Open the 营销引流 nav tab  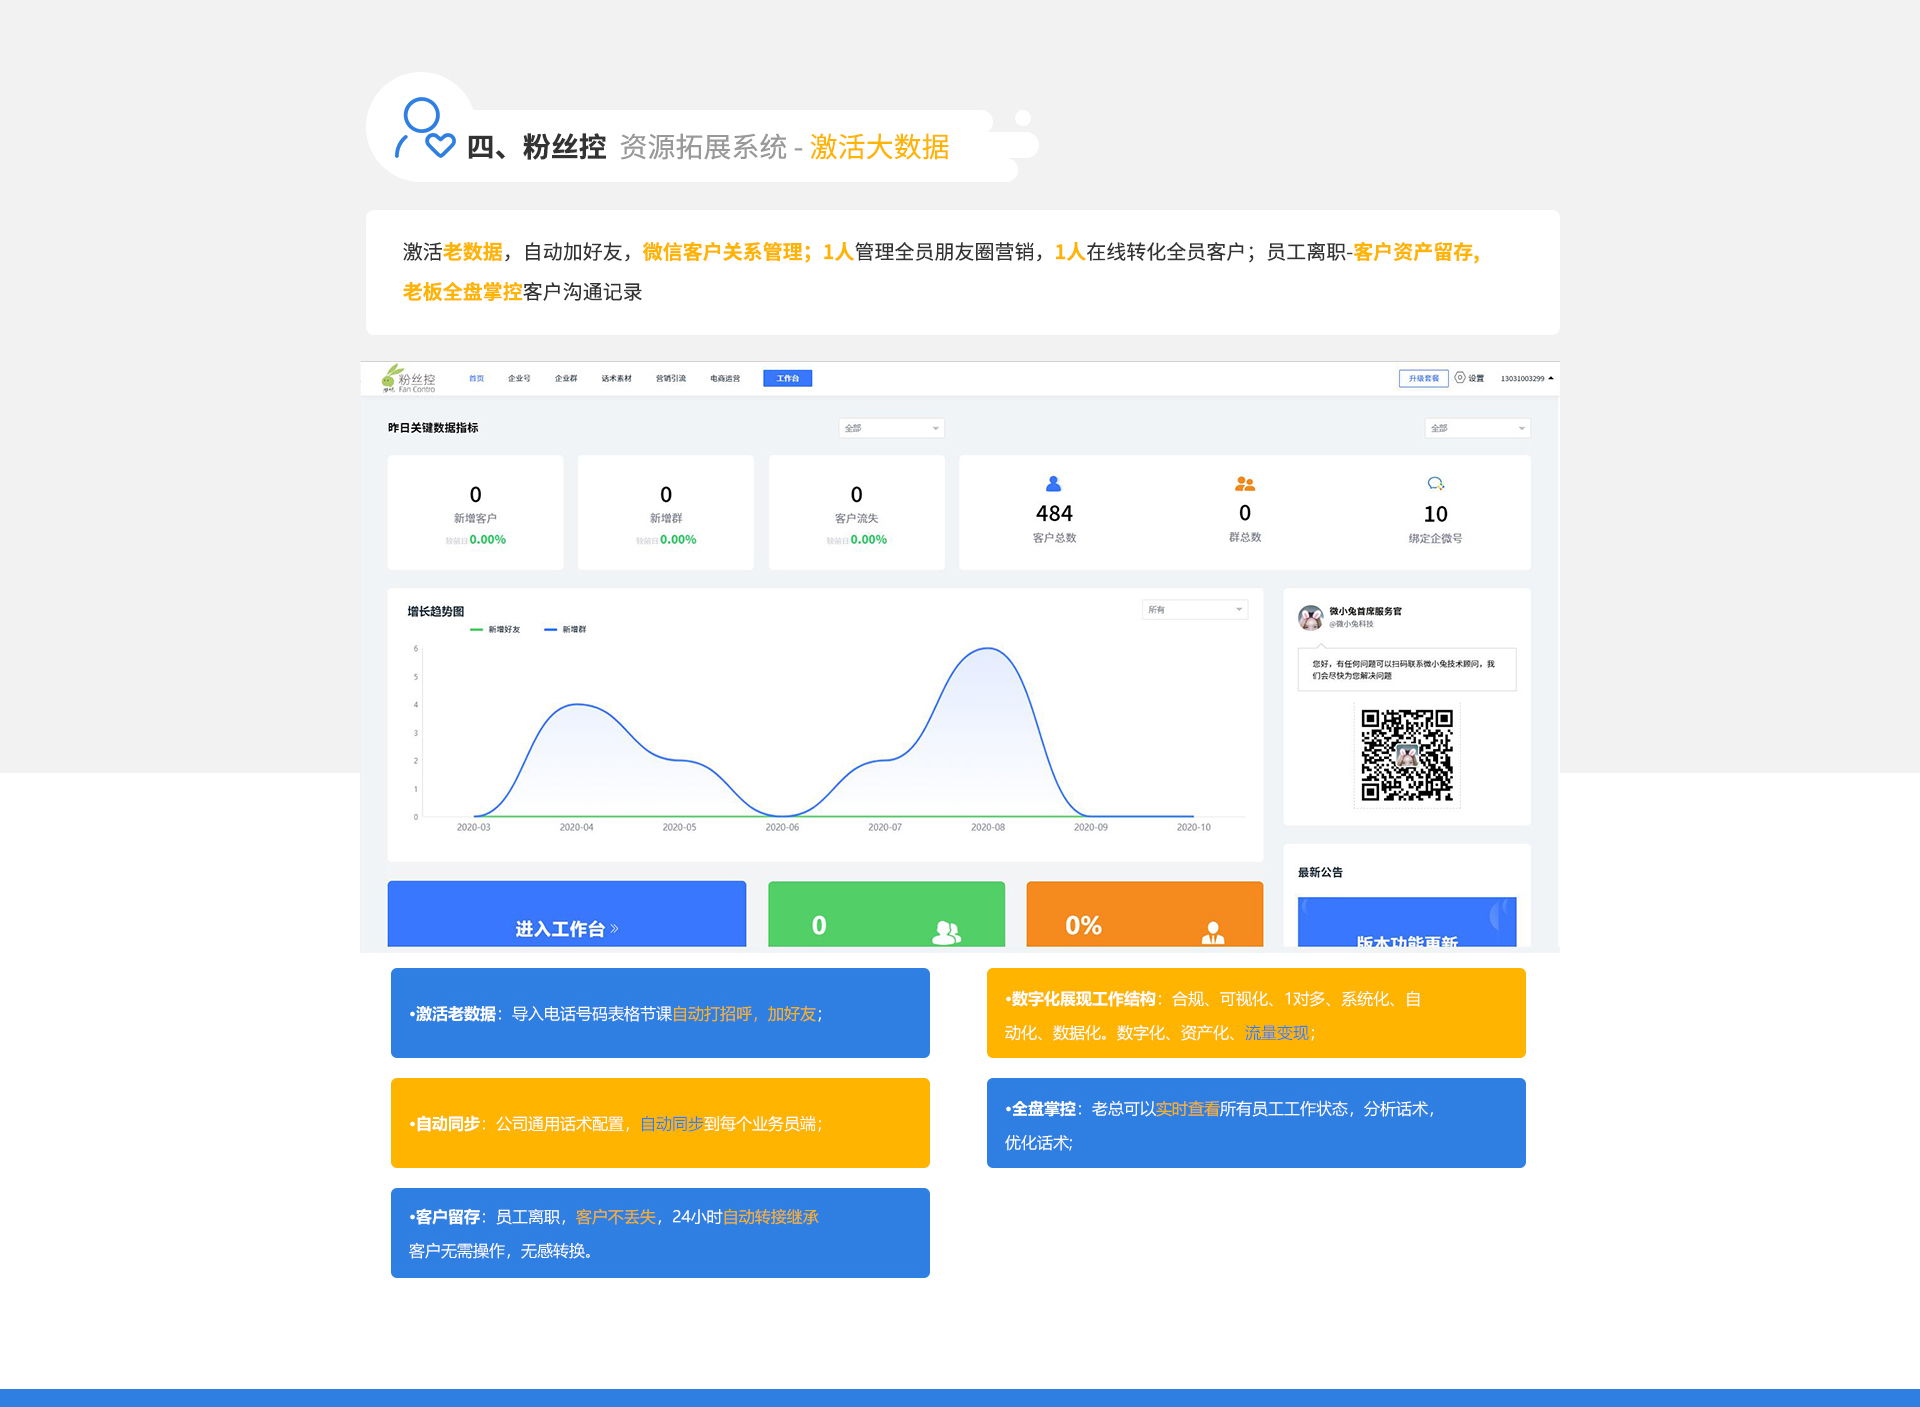pyautogui.click(x=671, y=378)
